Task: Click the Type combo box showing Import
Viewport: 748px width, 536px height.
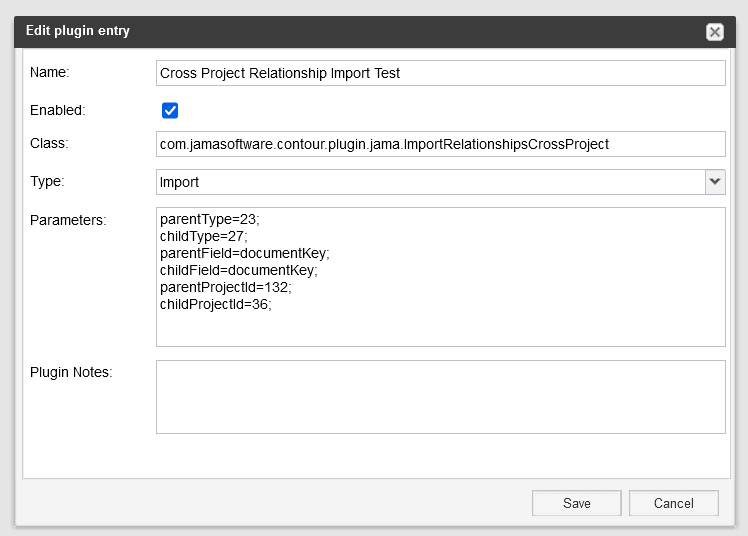Action: pyautogui.click(x=430, y=181)
